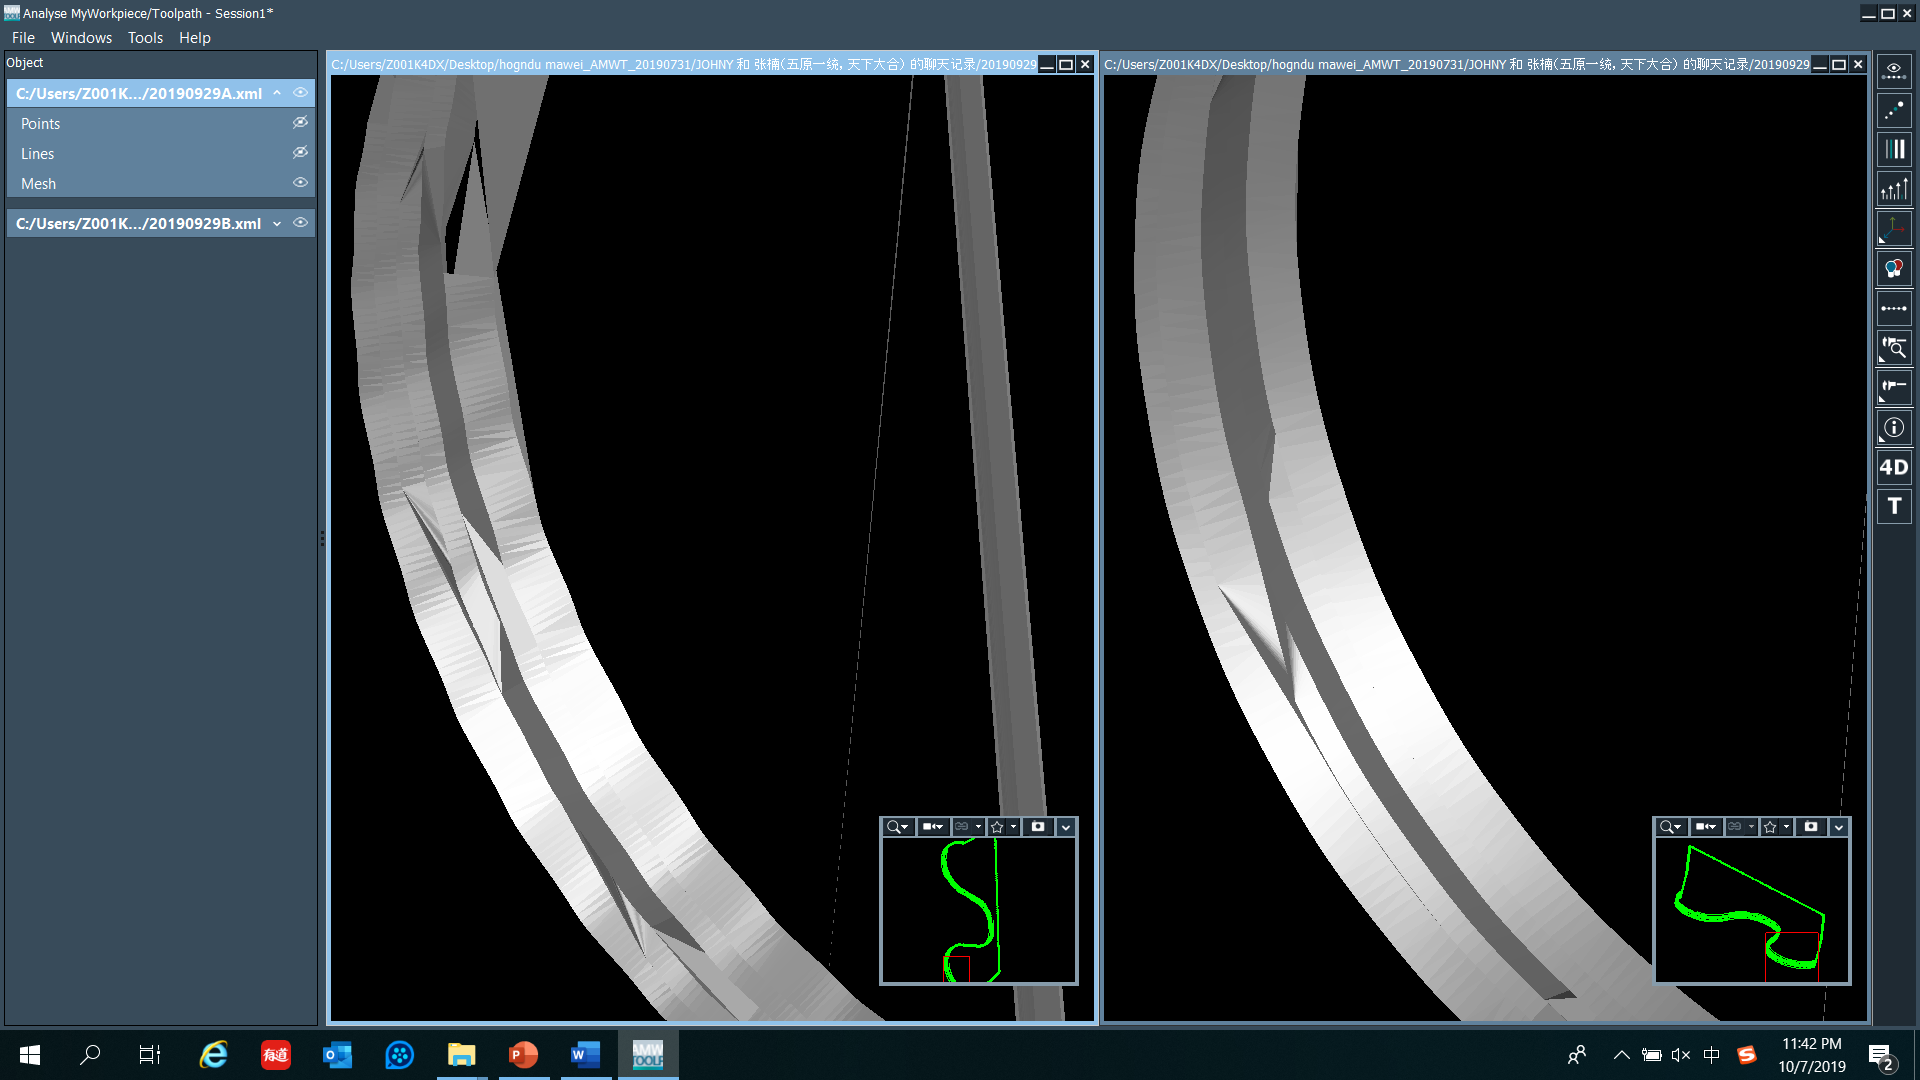Image resolution: width=1920 pixels, height=1080 pixels.
Task: Open the scatter points tool
Action: pyautogui.click(x=1894, y=111)
